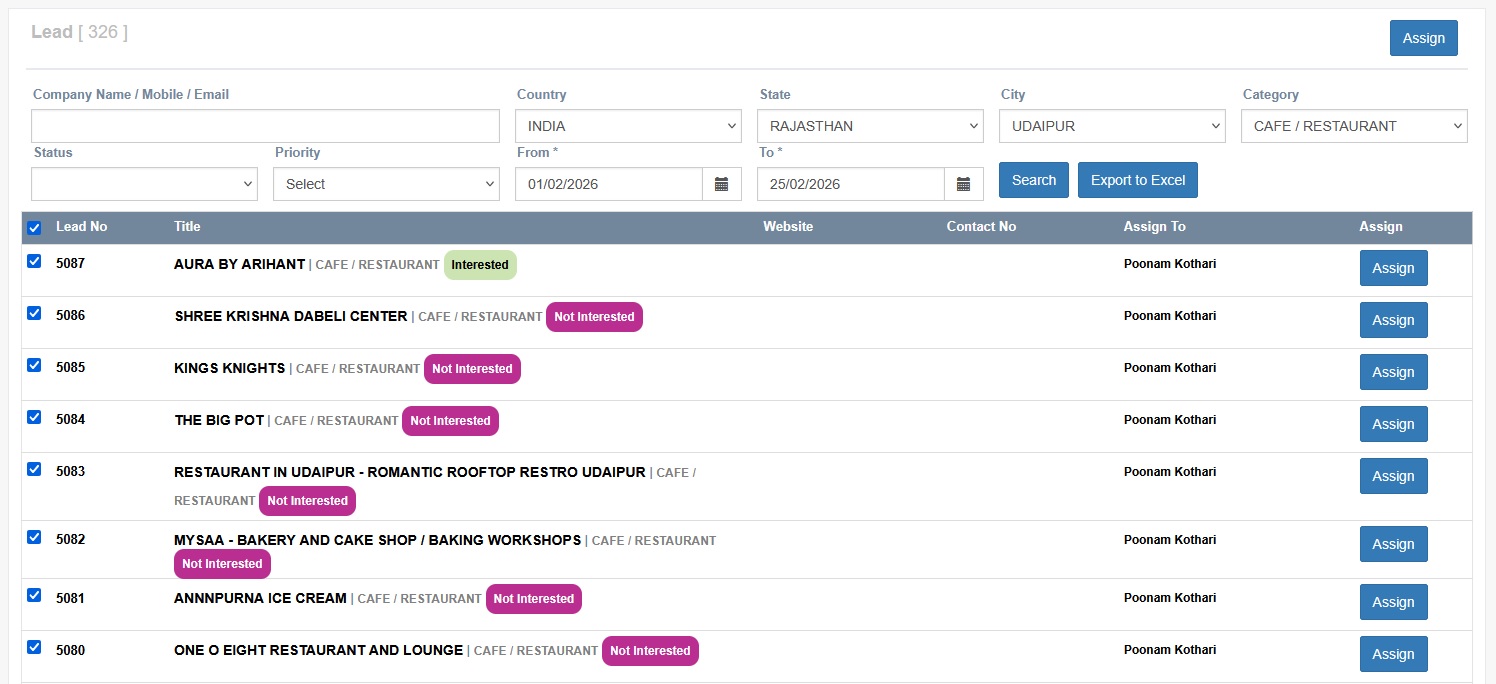Expand the Category dropdown CAFE / RESTAURANT

pos(1354,126)
